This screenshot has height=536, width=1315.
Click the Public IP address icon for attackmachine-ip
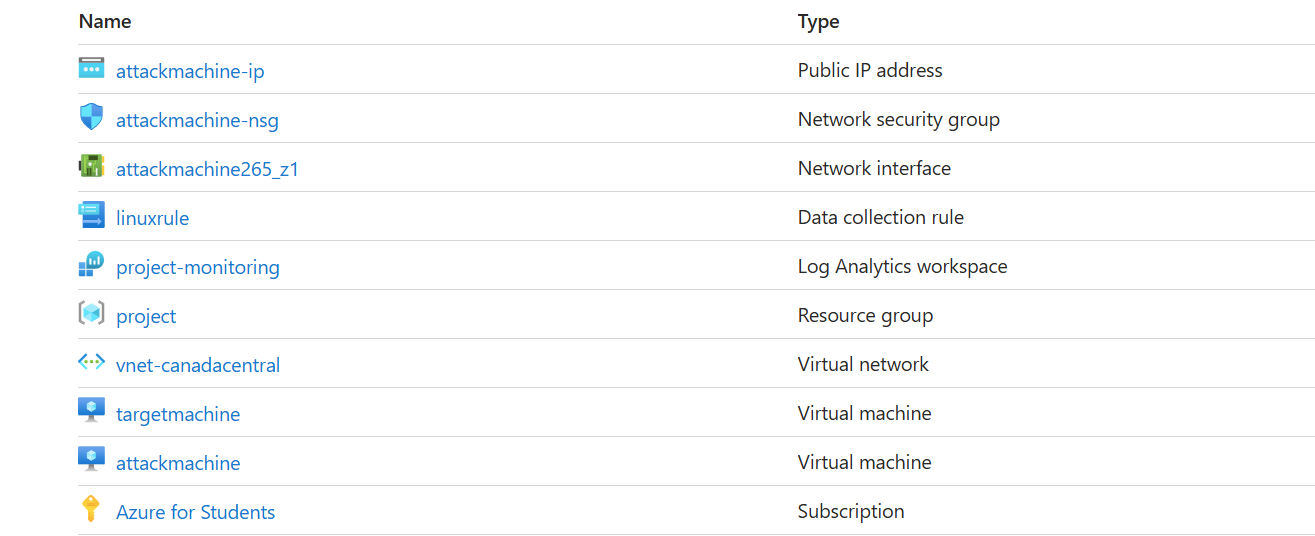[x=91, y=69]
